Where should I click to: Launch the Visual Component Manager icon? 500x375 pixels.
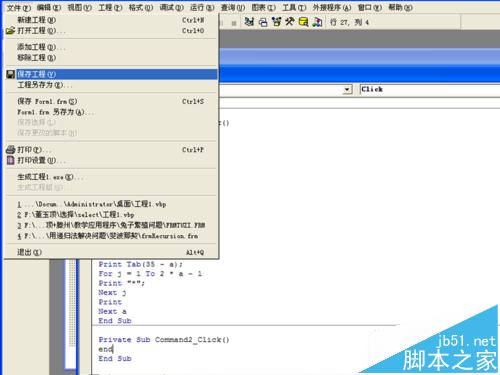click(x=317, y=22)
